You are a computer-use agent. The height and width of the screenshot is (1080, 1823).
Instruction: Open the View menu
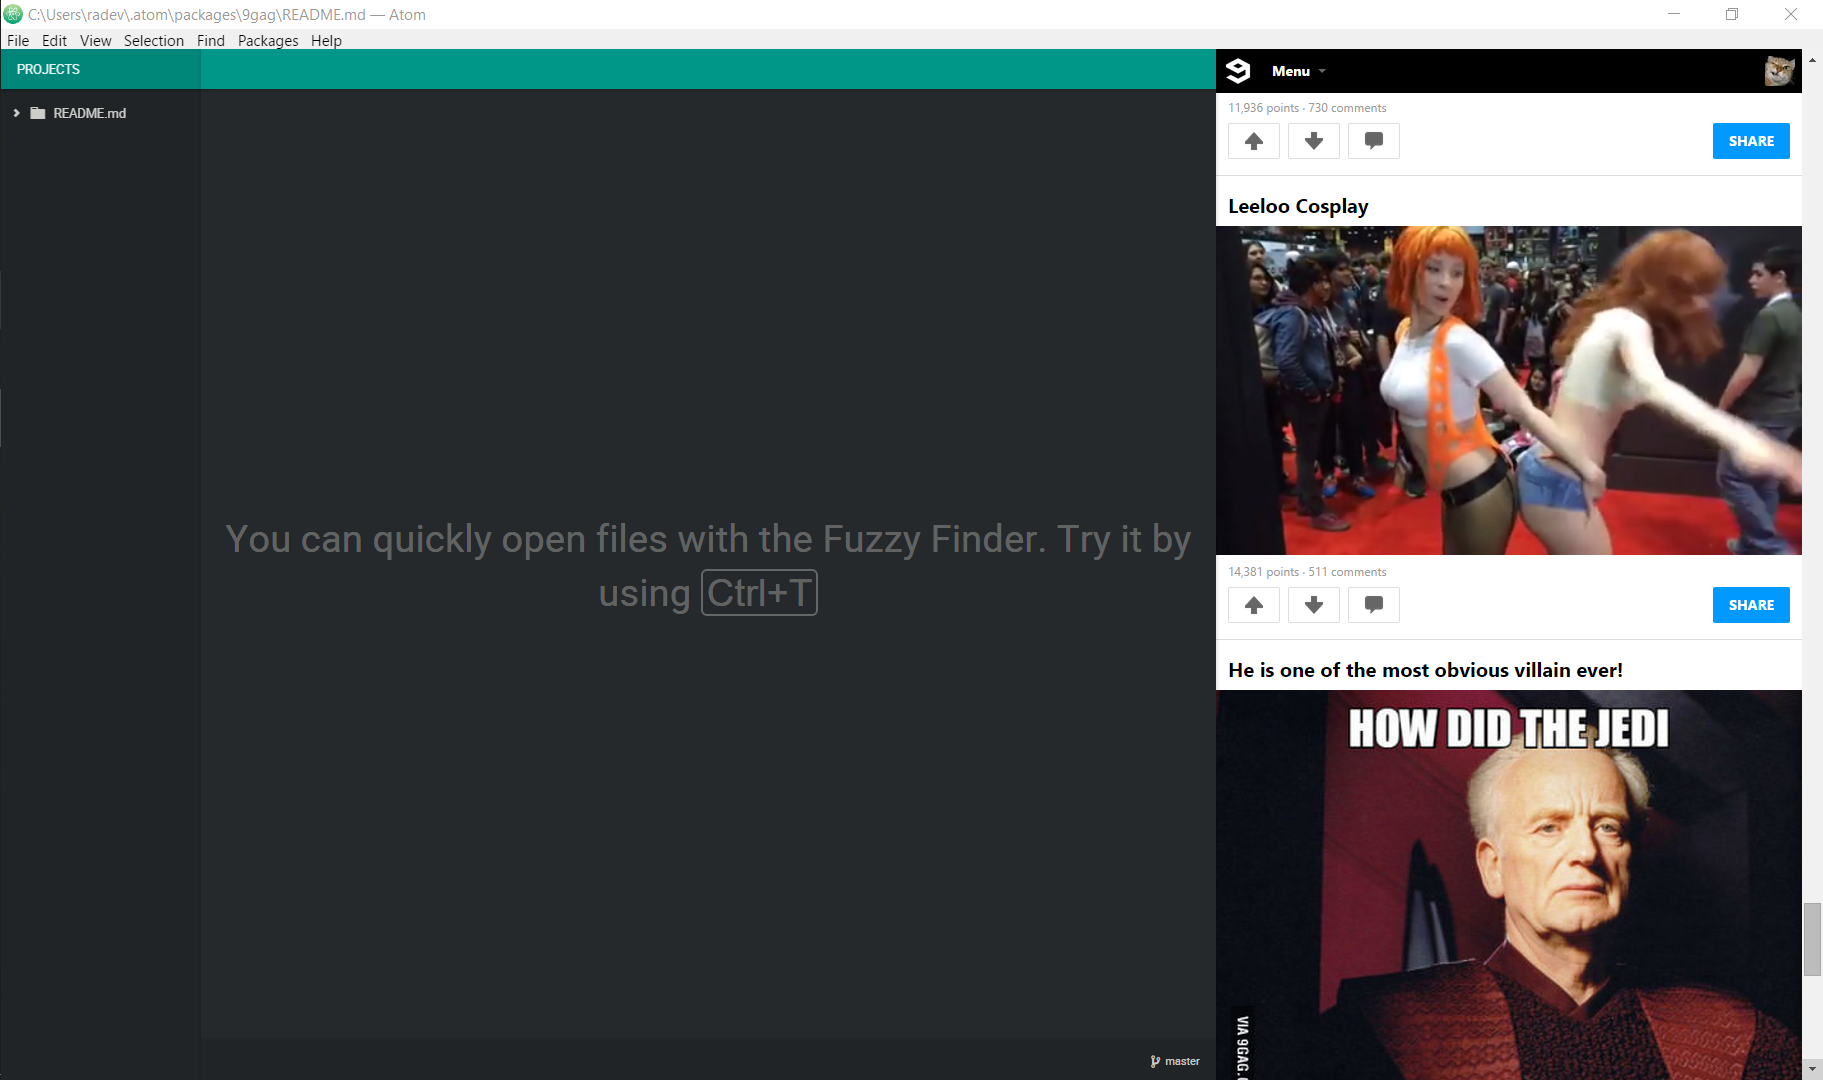[x=96, y=40]
